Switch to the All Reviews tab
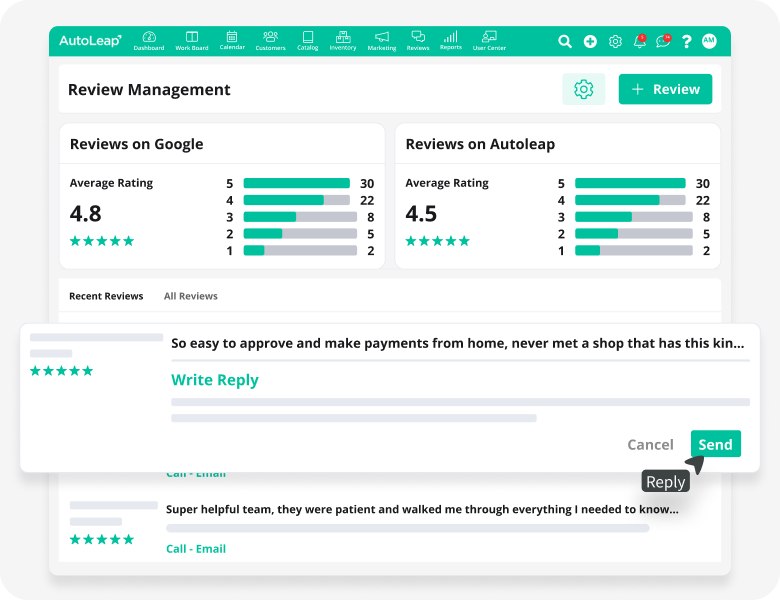Image resolution: width=780 pixels, height=600 pixels. pyautogui.click(x=190, y=296)
